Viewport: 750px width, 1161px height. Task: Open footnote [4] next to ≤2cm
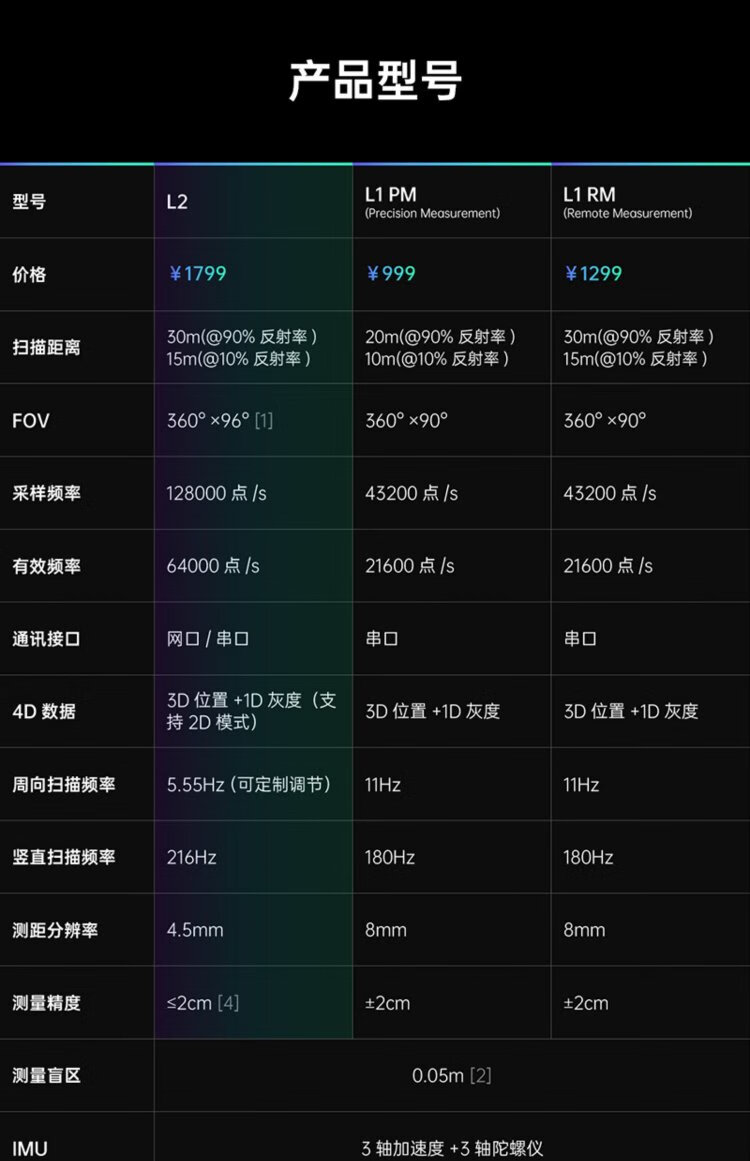coord(228,1003)
